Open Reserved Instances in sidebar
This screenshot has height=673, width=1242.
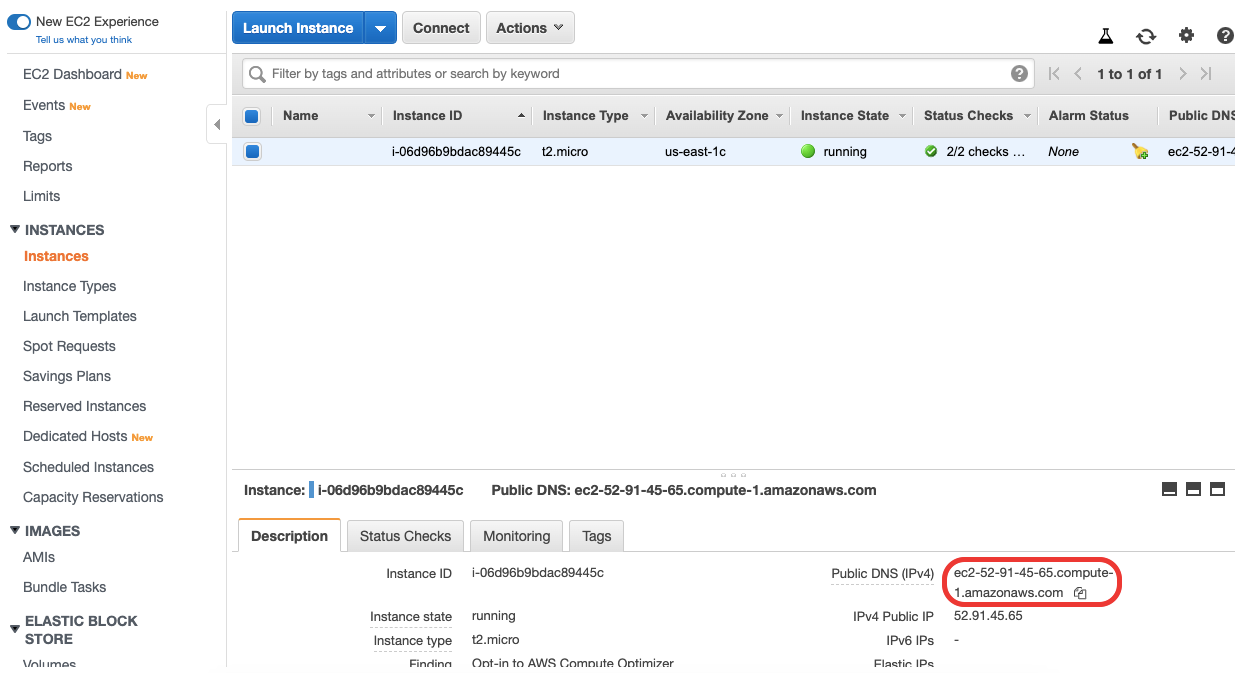[x=85, y=406]
